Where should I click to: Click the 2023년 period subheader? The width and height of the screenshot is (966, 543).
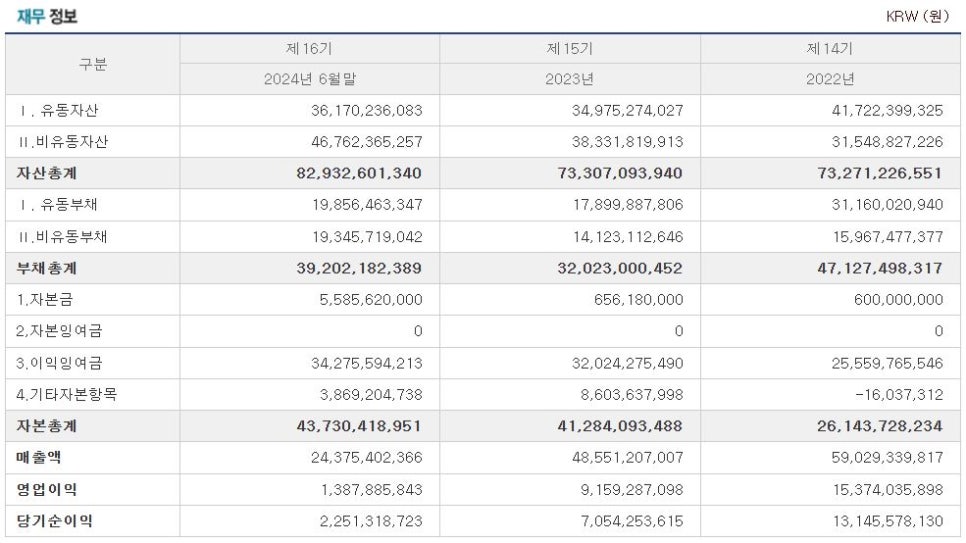click(x=570, y=80)
